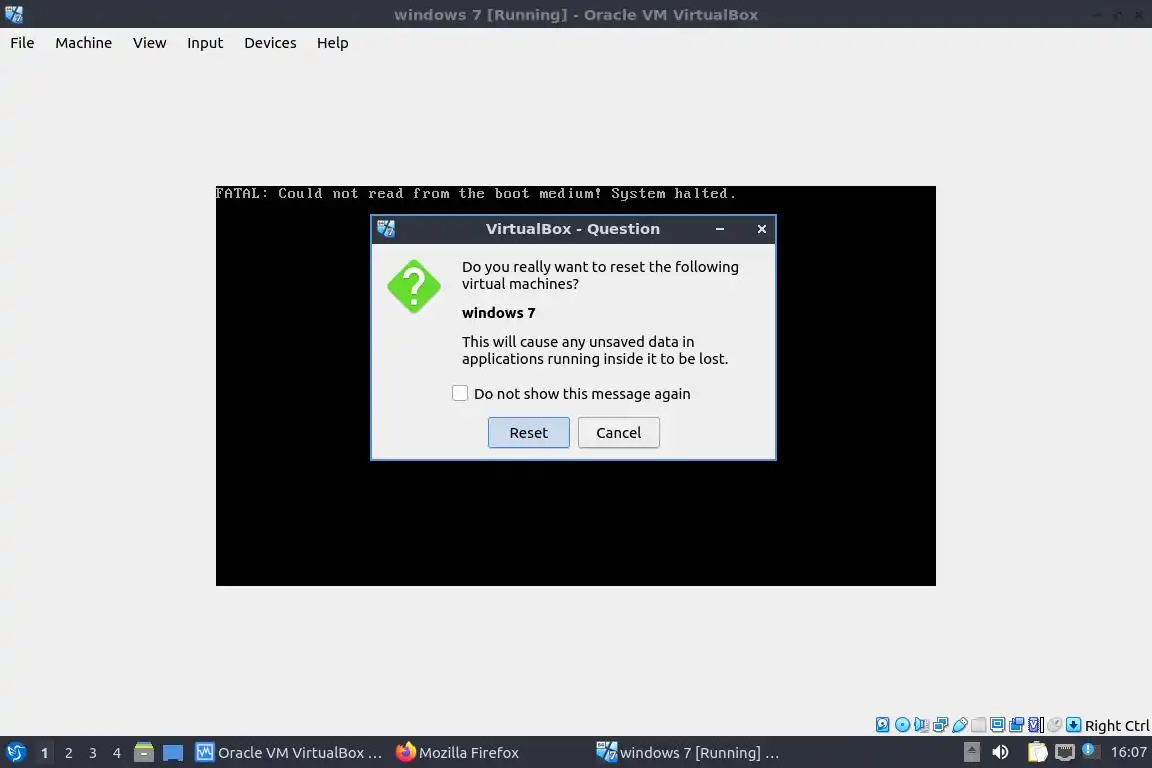Enable 'Do not show this message again'
Image resolution: width=1152 pixels, height=768 pixels.
[460, 393]
